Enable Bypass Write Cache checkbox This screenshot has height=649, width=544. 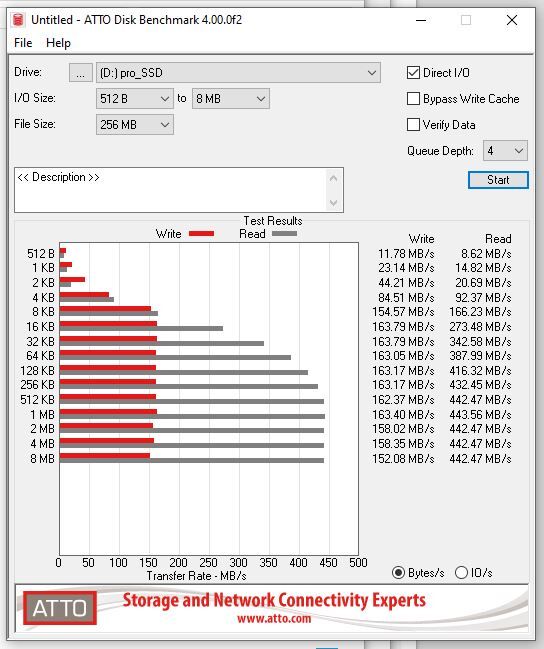pos(413,99)
